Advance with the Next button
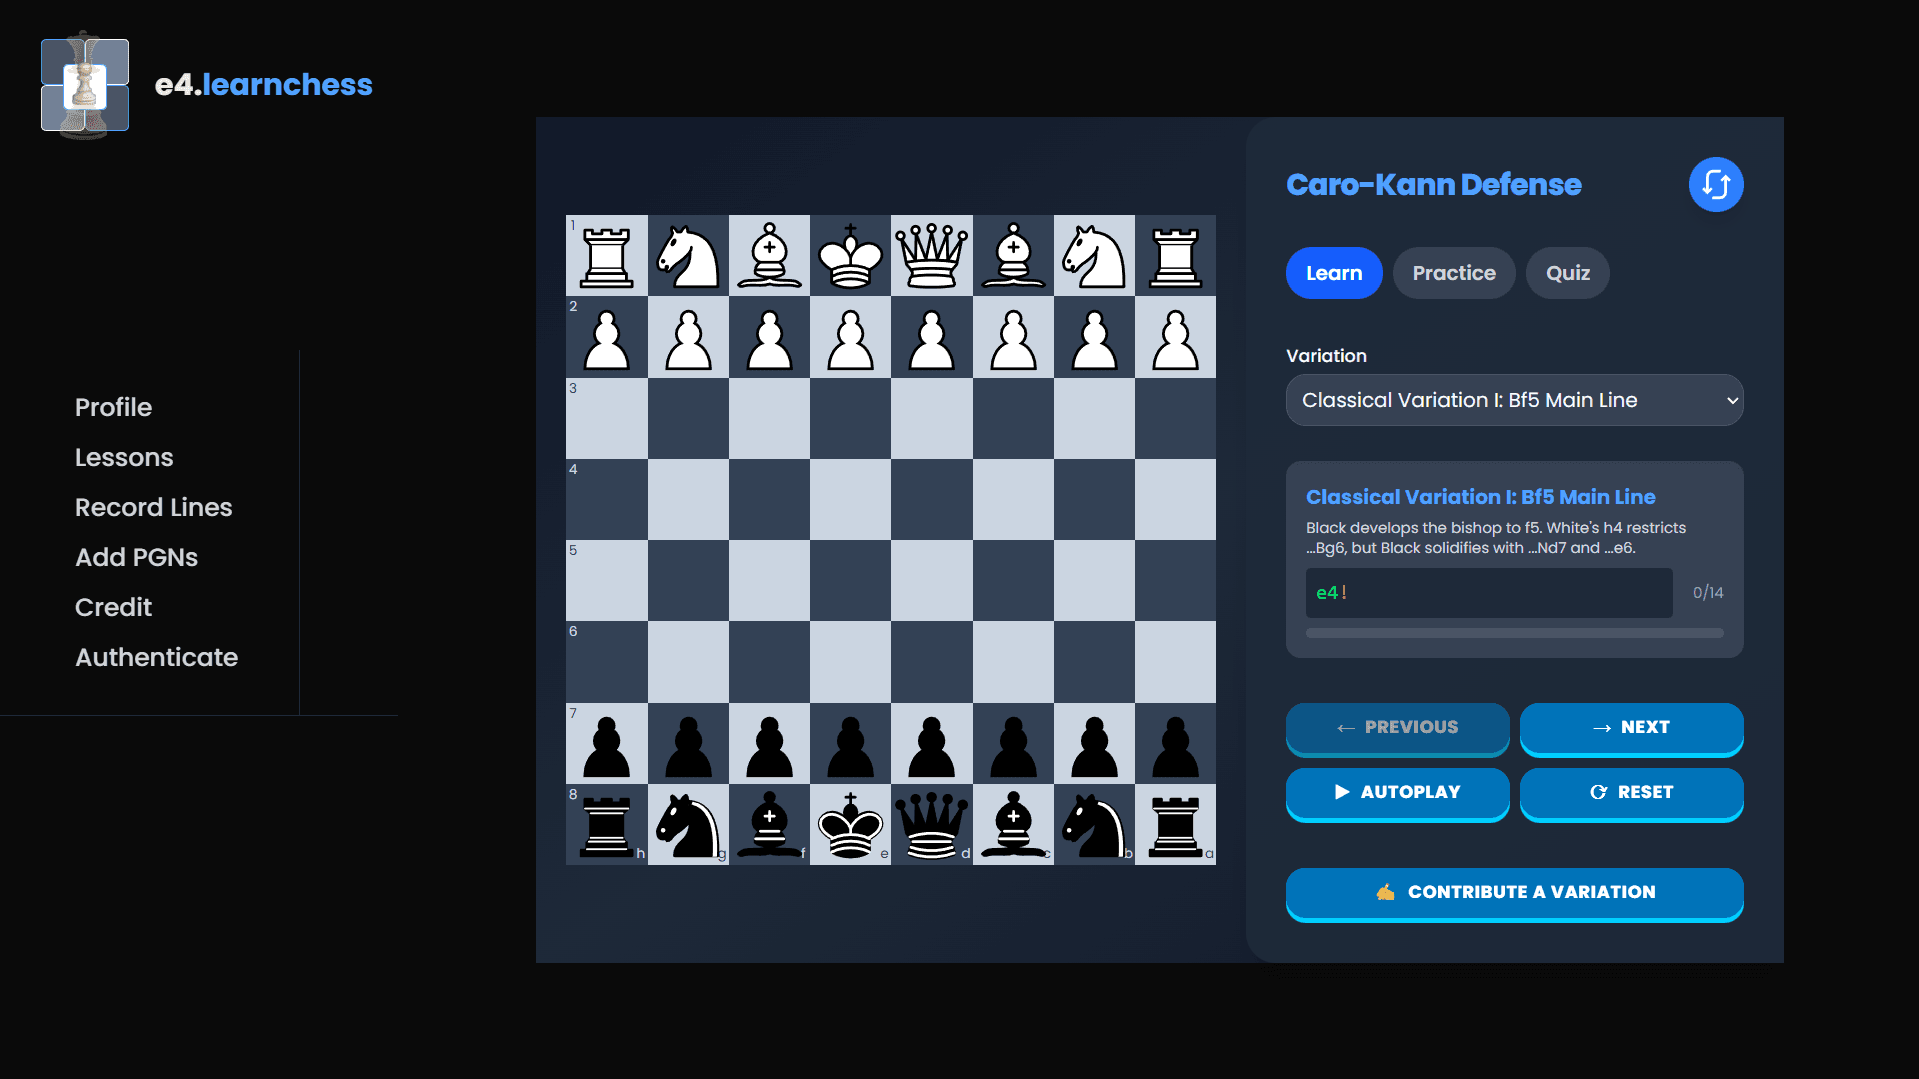1919x1079 pixels. (x=1630, y=728)
